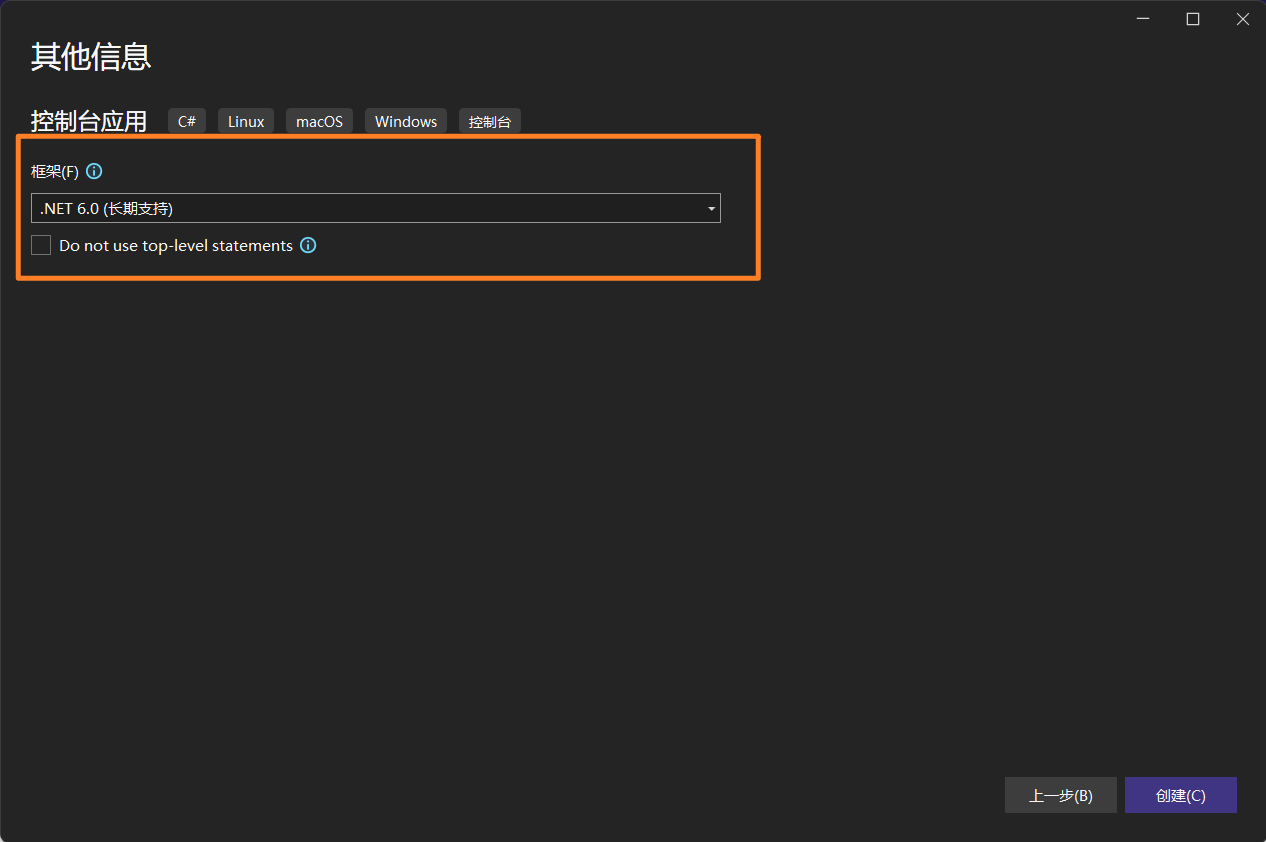Screen dimensions: 1266x842
Task: Enable the Do not use top-level statements checkbox
Action: pos(41,245)
